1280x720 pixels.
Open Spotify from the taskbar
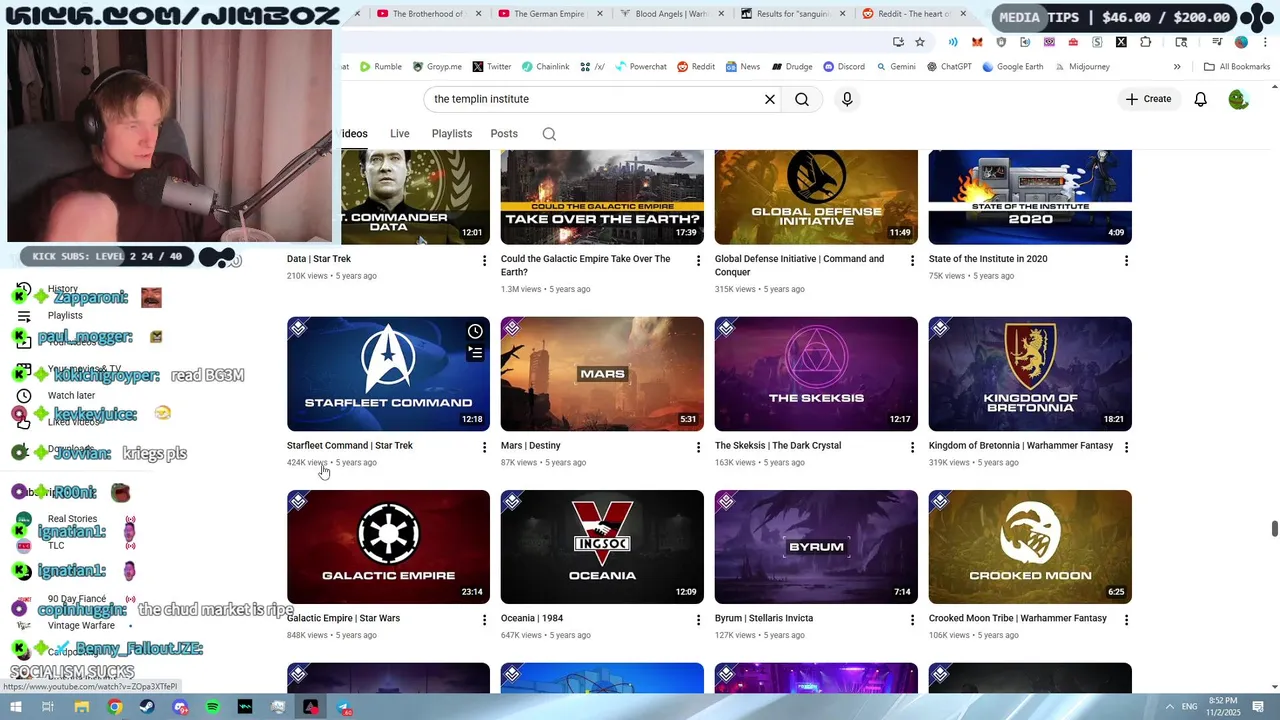(212, 707)
